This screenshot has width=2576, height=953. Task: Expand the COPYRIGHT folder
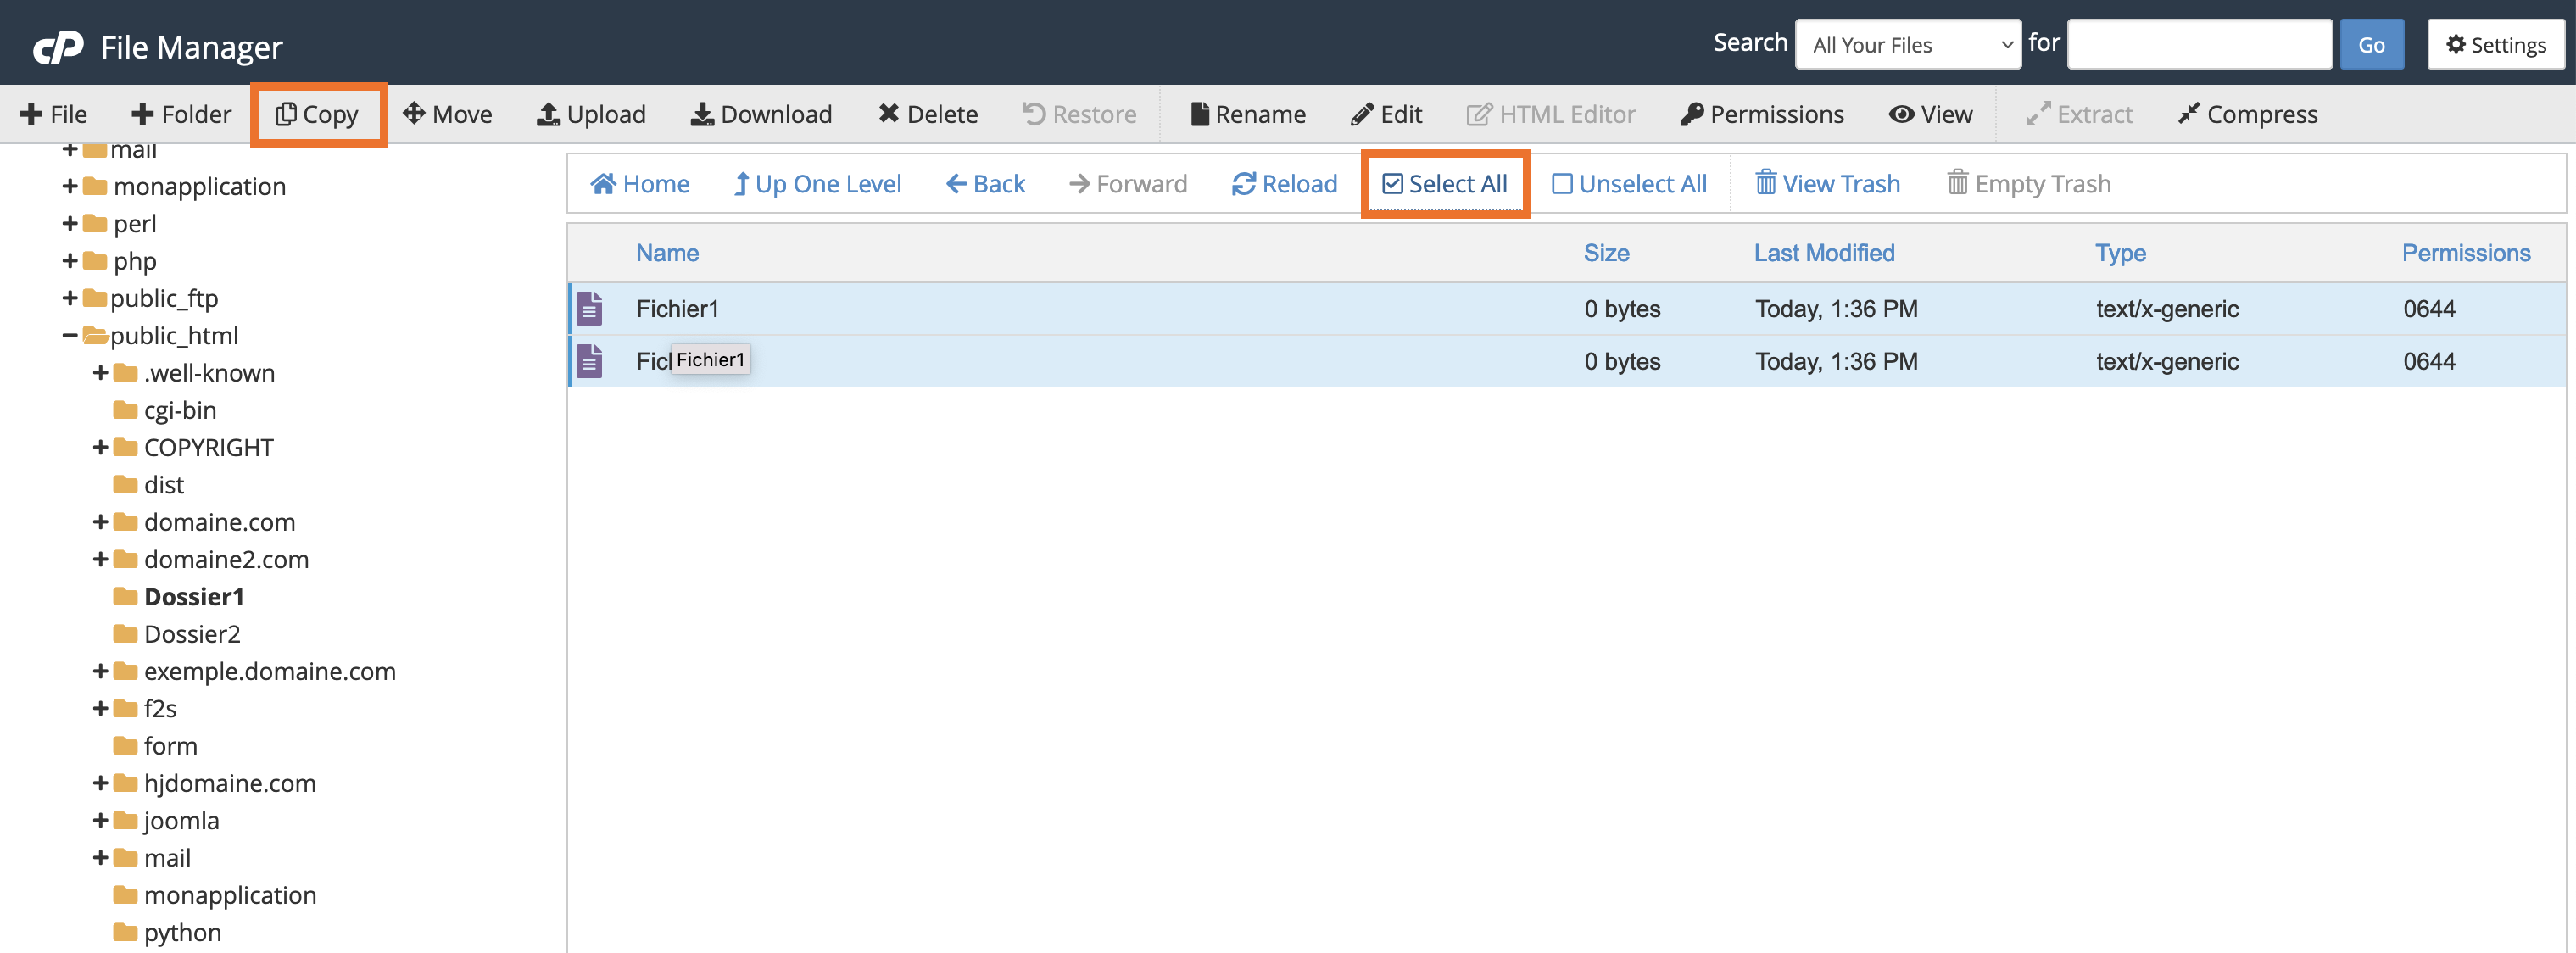coord(100,447)
